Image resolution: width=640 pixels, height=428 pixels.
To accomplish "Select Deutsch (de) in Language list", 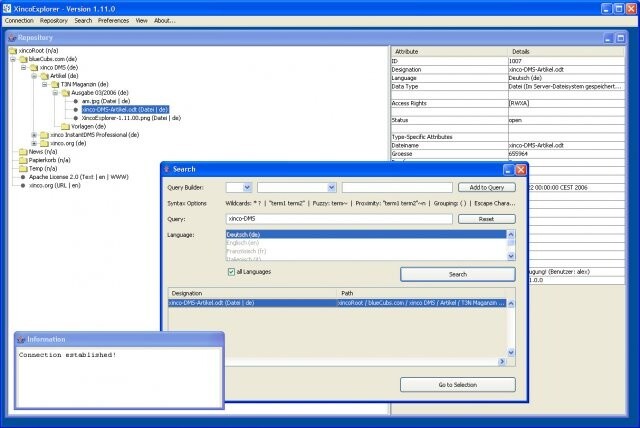I will pos(366,235).
